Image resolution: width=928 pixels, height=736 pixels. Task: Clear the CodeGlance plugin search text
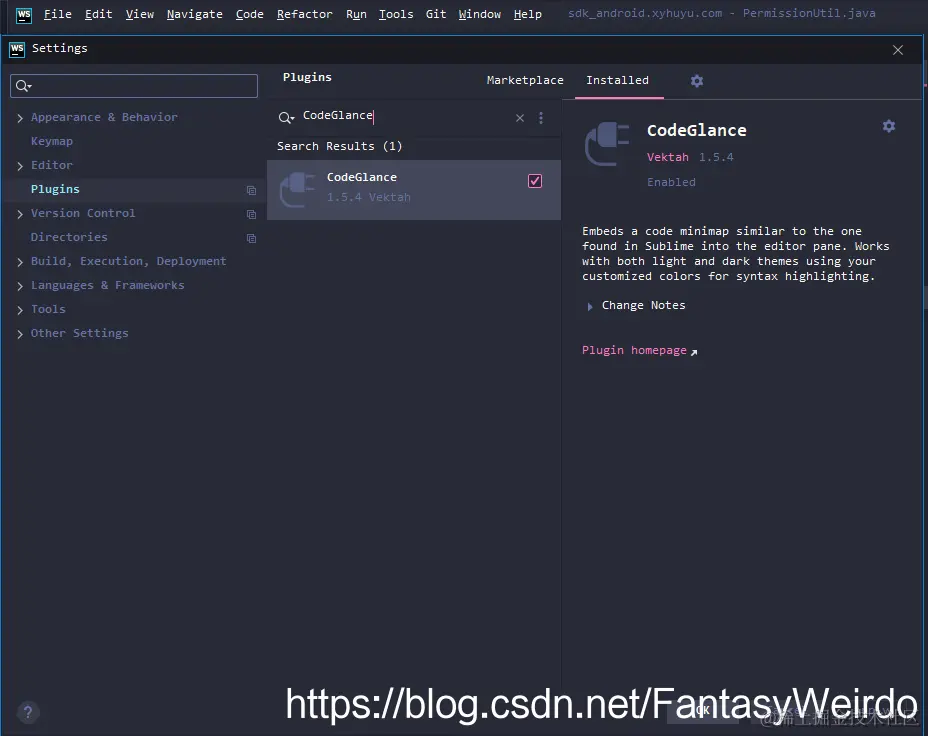520,118
